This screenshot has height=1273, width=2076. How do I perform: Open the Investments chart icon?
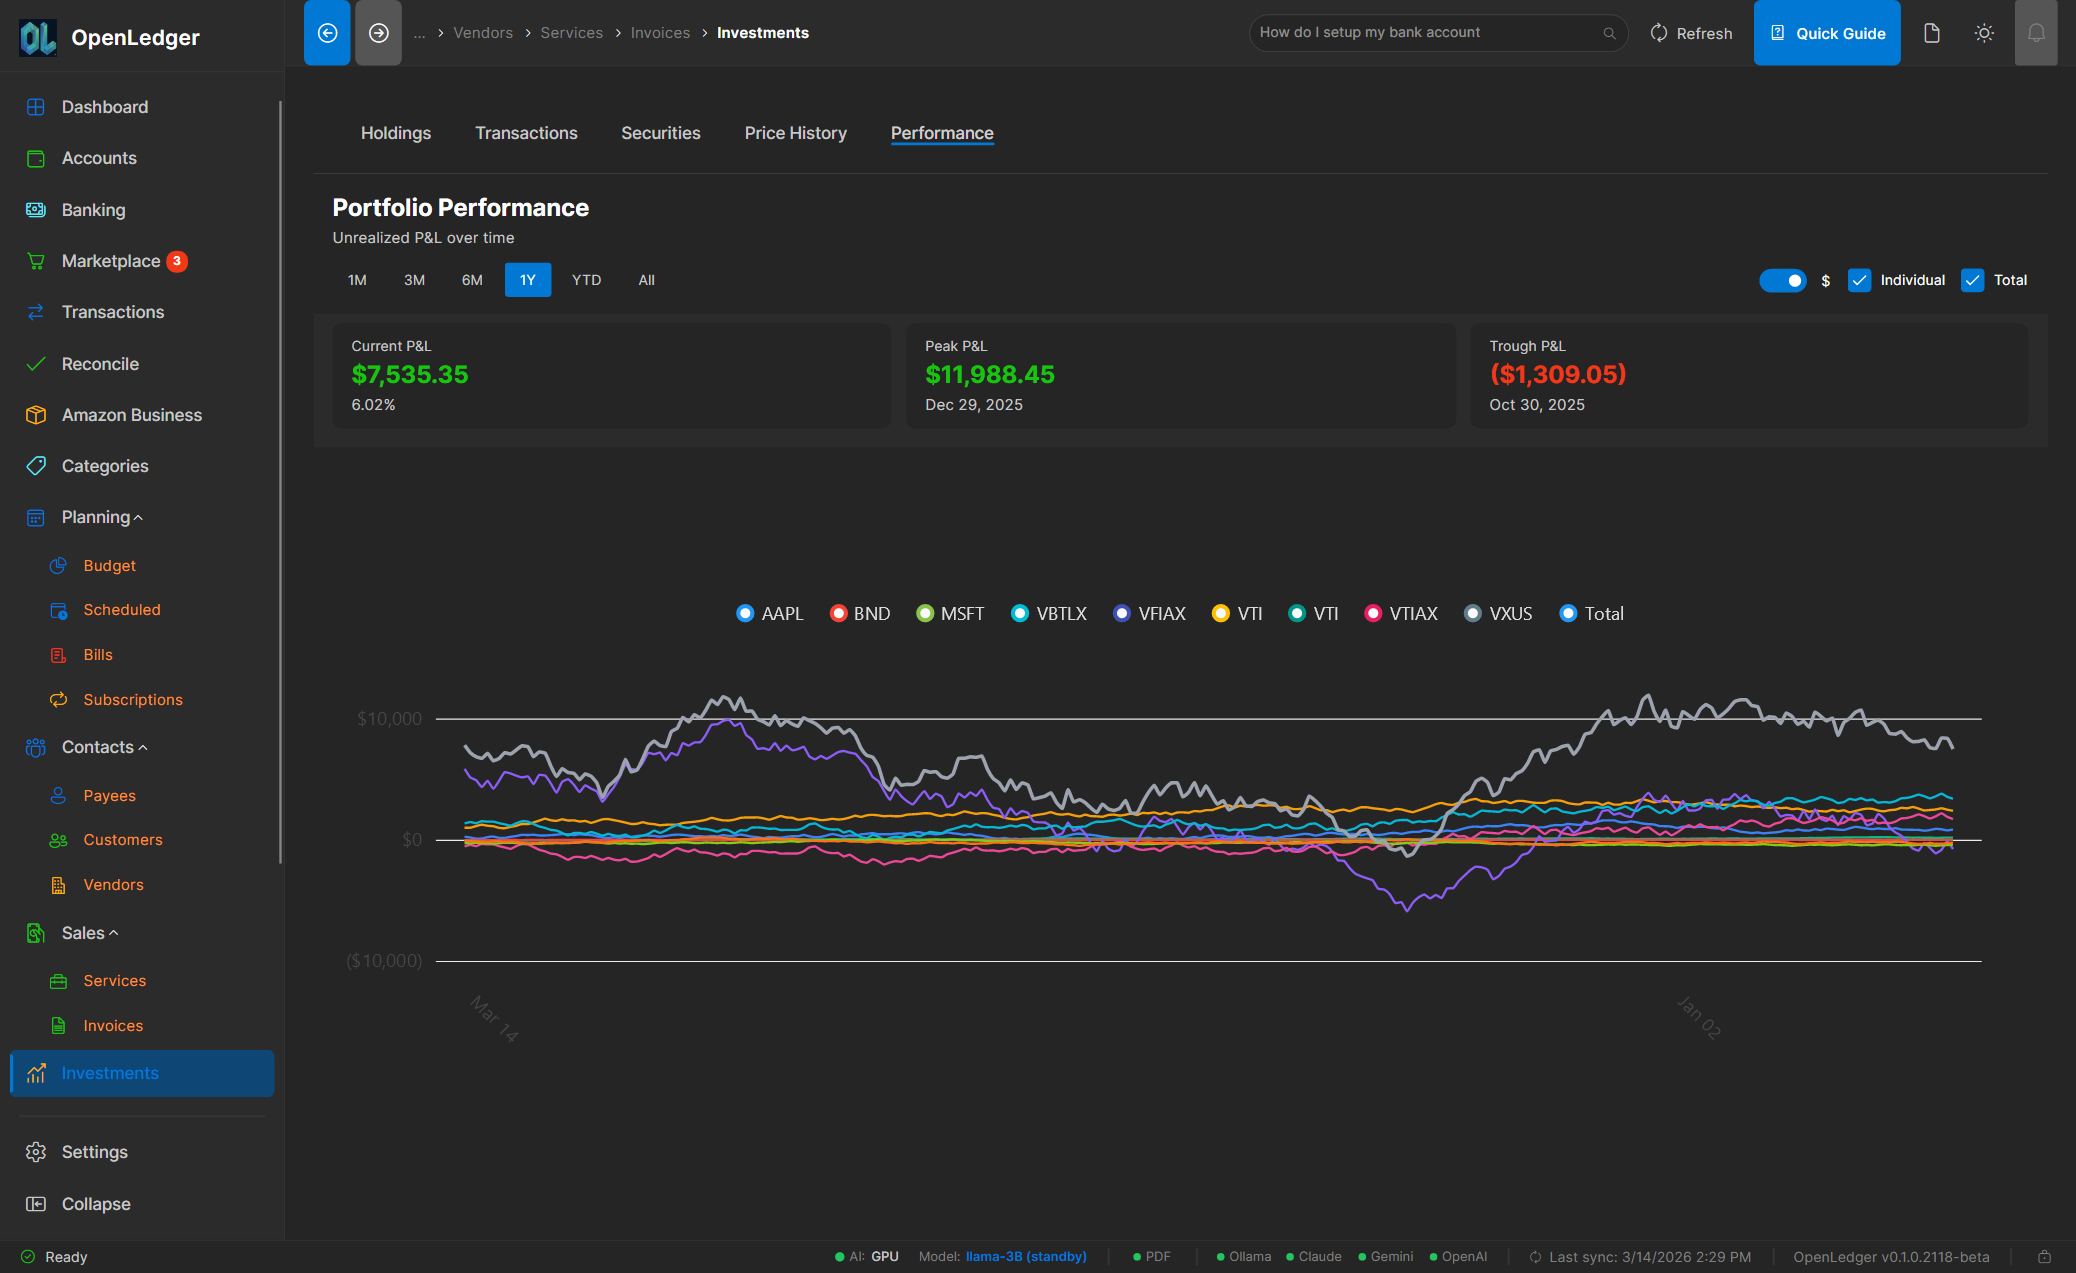[x=36, y=1073]
